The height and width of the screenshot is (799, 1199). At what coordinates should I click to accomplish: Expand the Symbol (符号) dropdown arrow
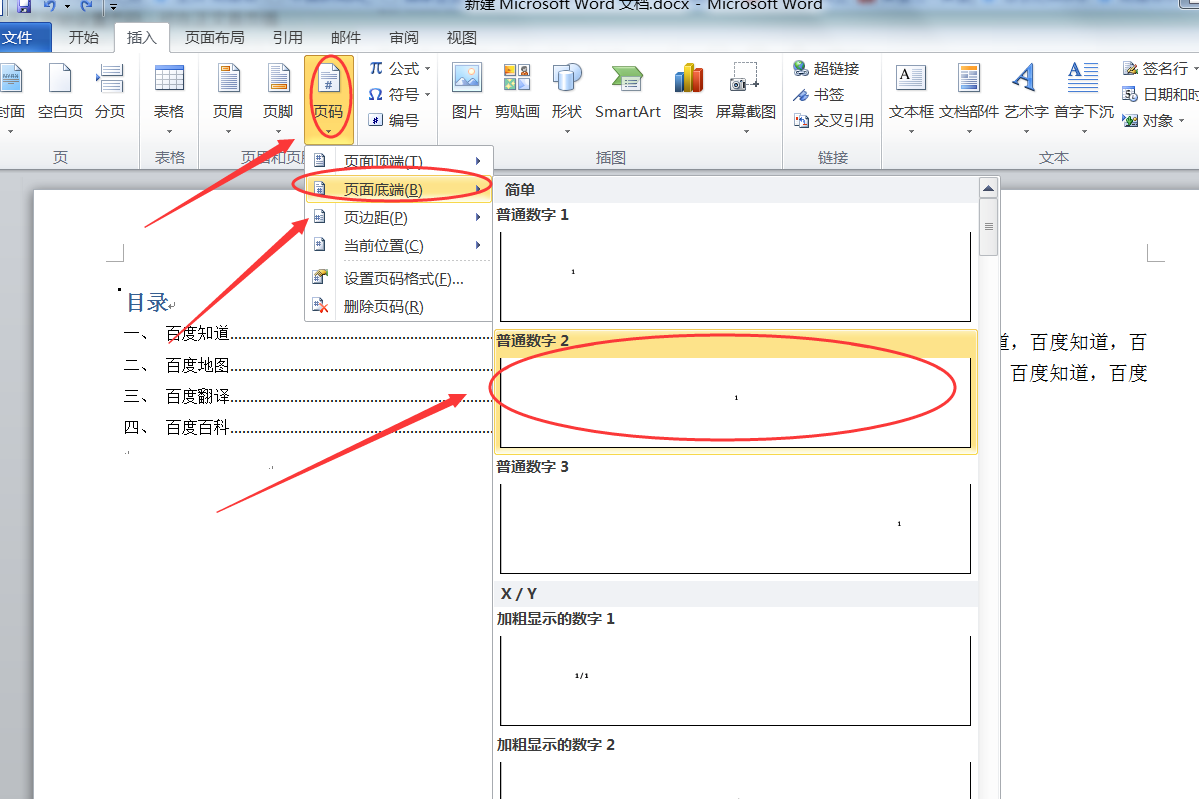click(427, 95)
